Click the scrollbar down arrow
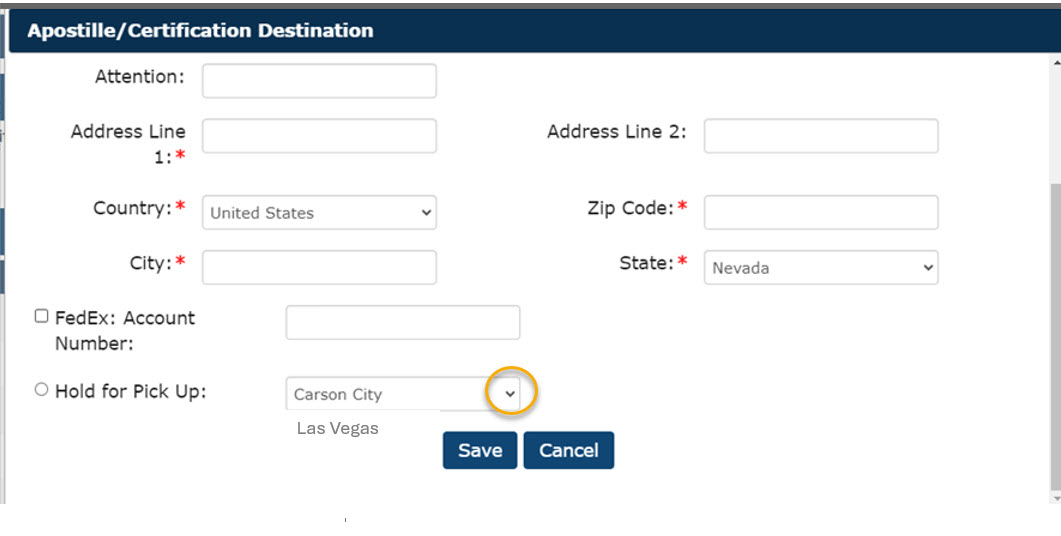 [1055, 497]
